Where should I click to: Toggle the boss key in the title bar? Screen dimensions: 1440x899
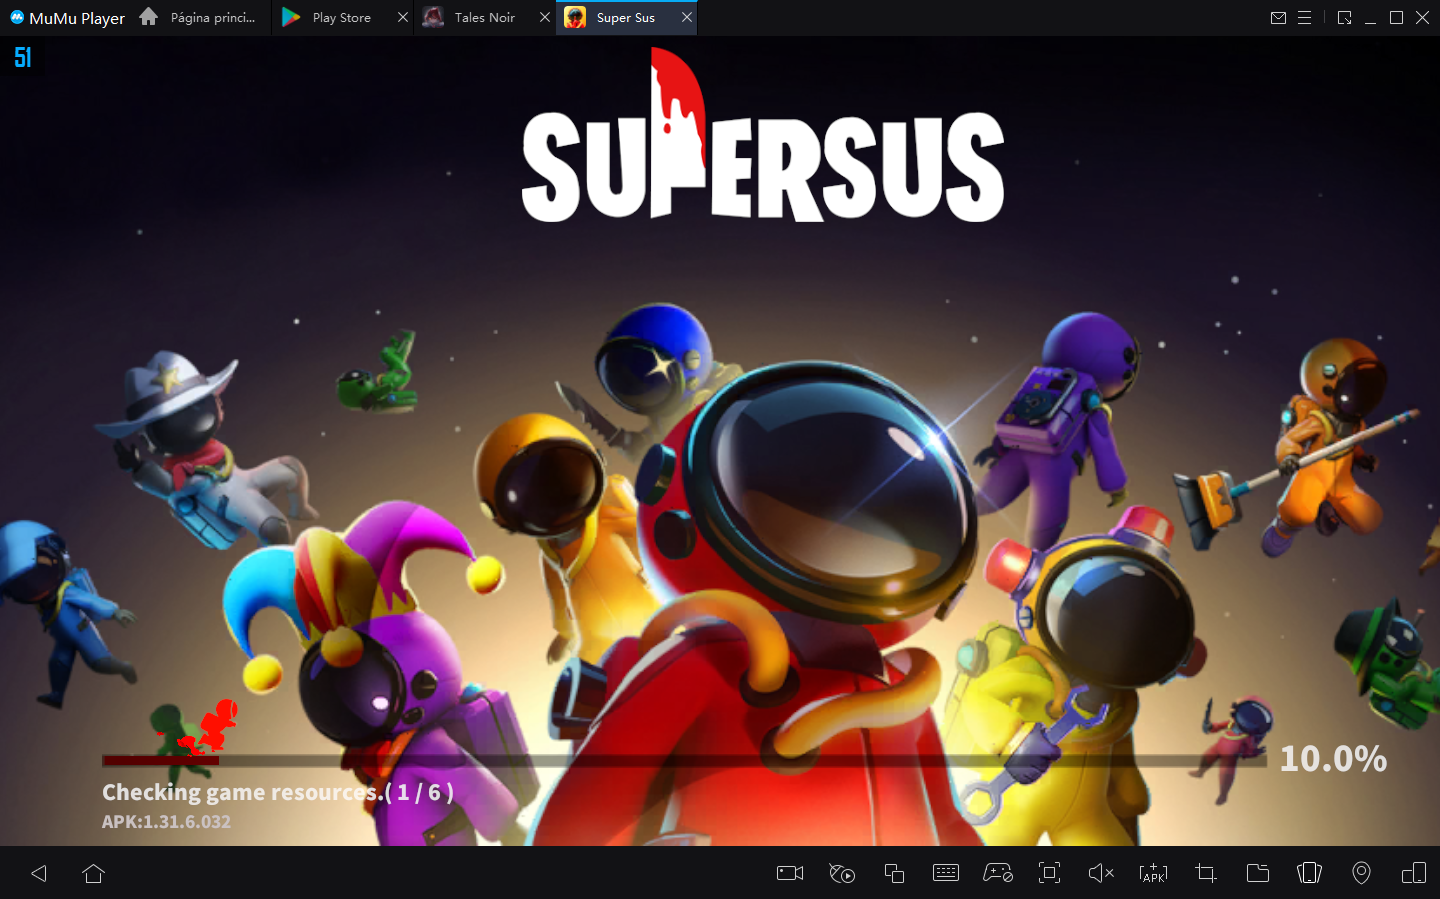tap(1344, 17)
